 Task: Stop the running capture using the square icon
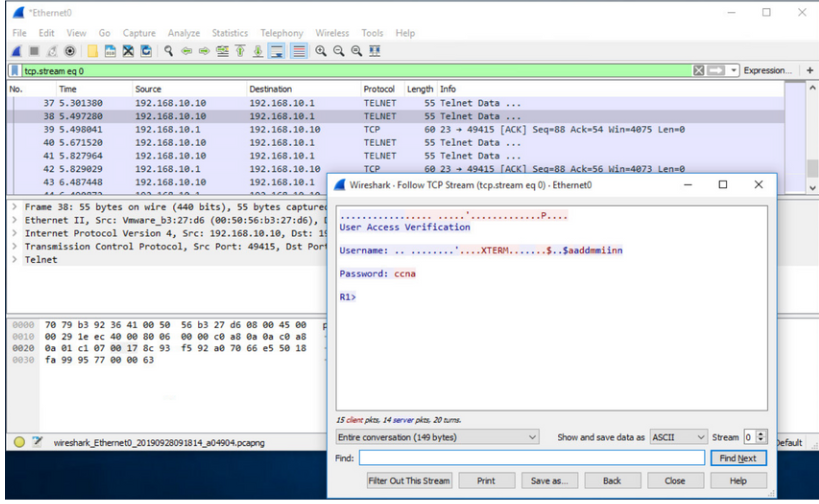pos(36,50)
